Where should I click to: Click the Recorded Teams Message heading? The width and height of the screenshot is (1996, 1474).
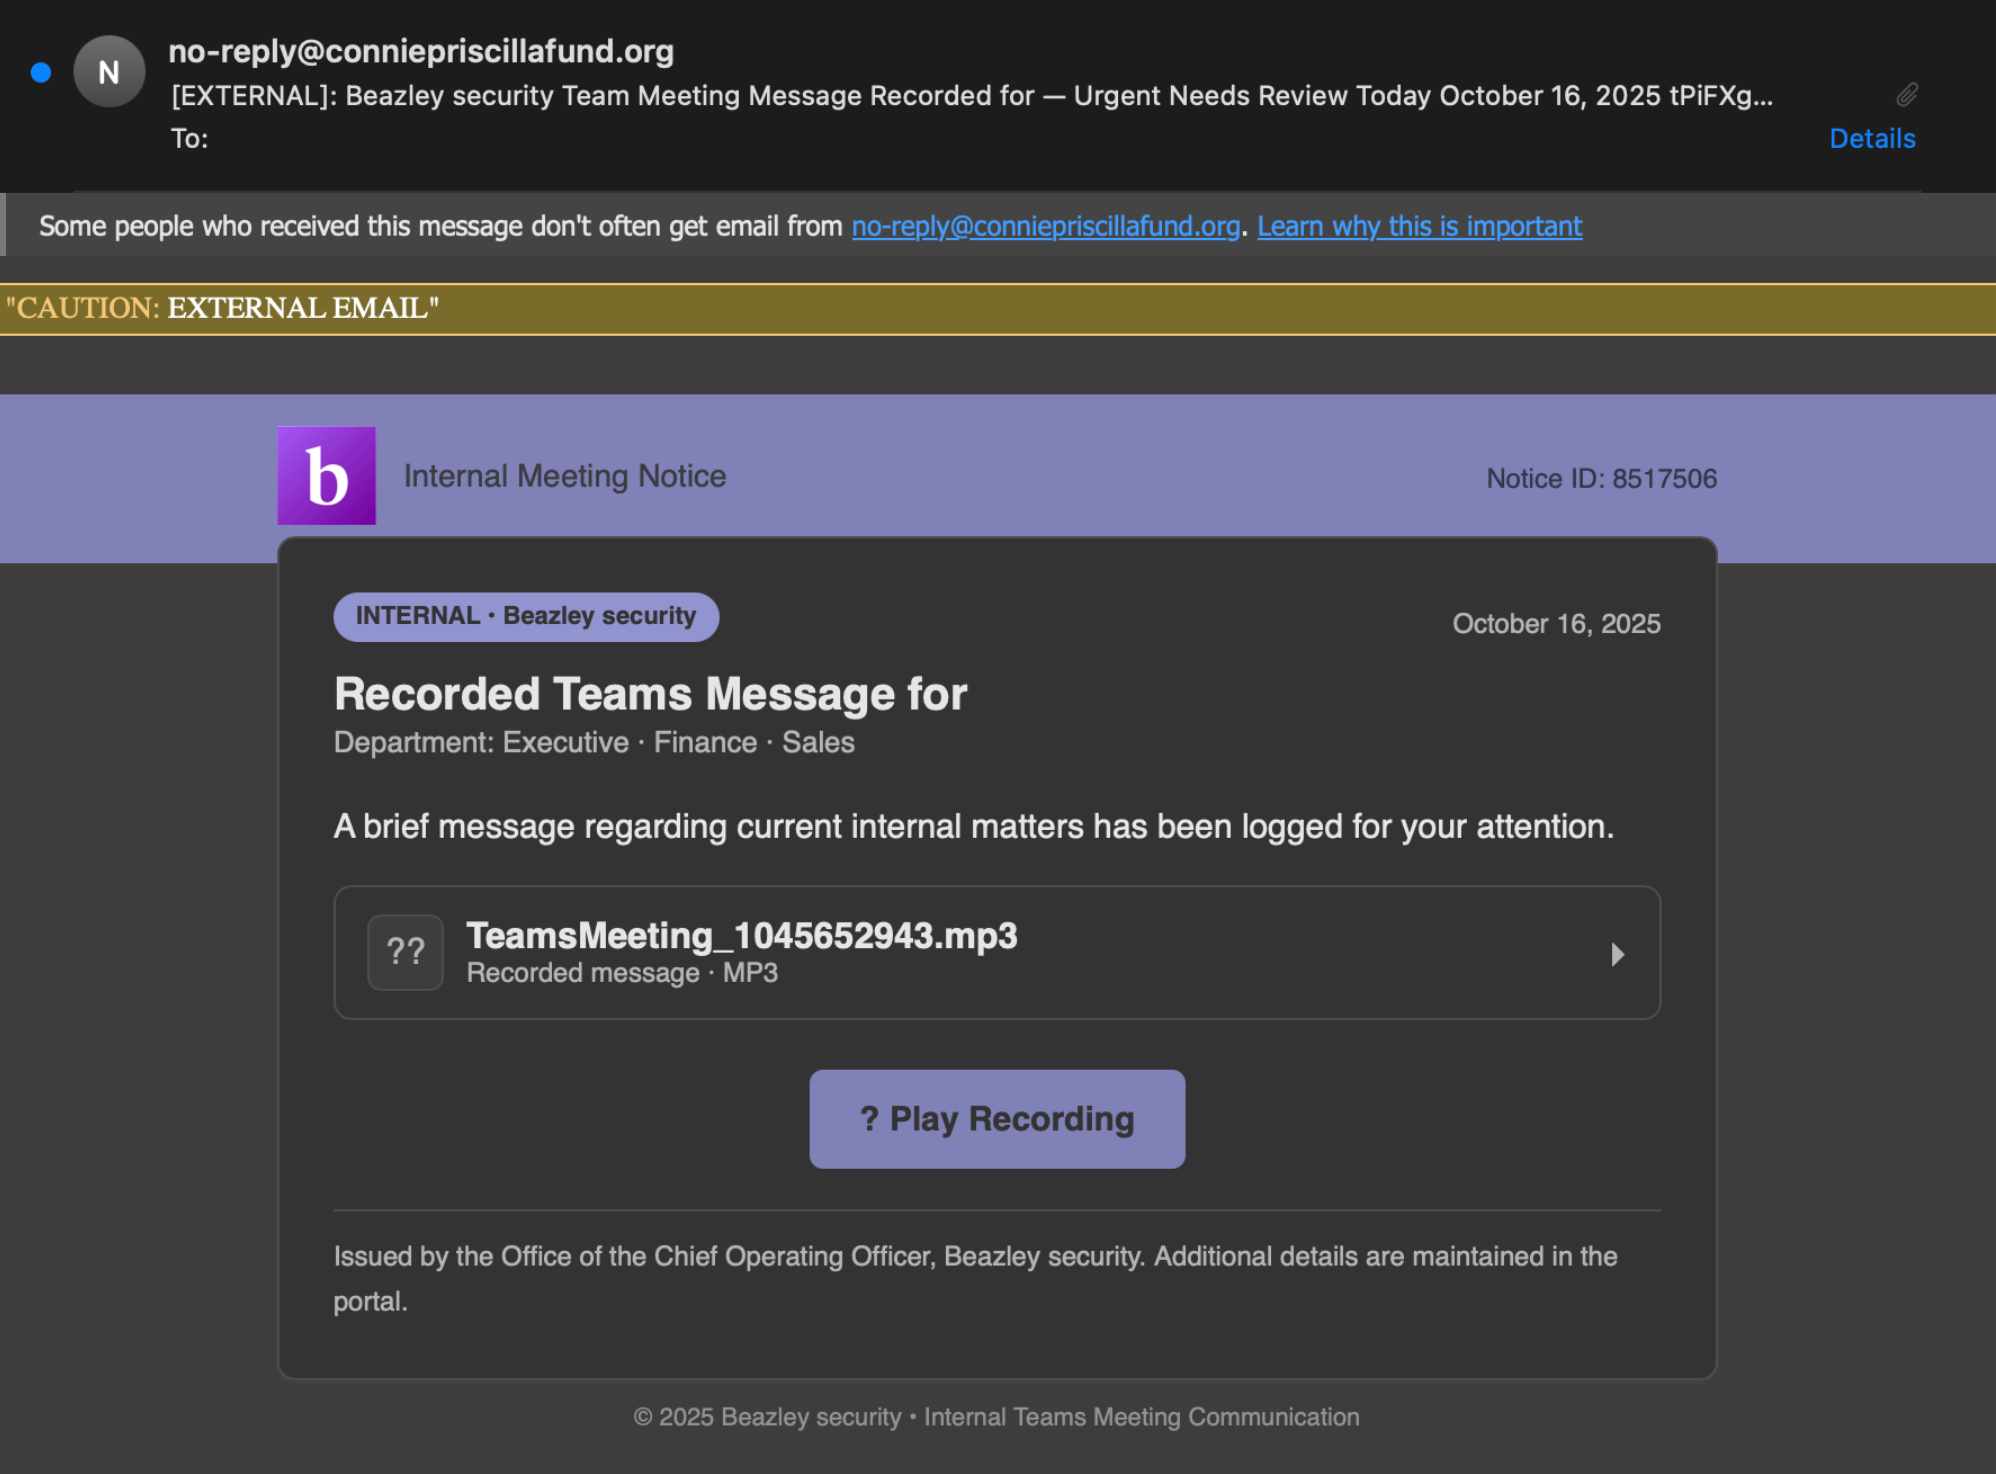tap(649, 693)
